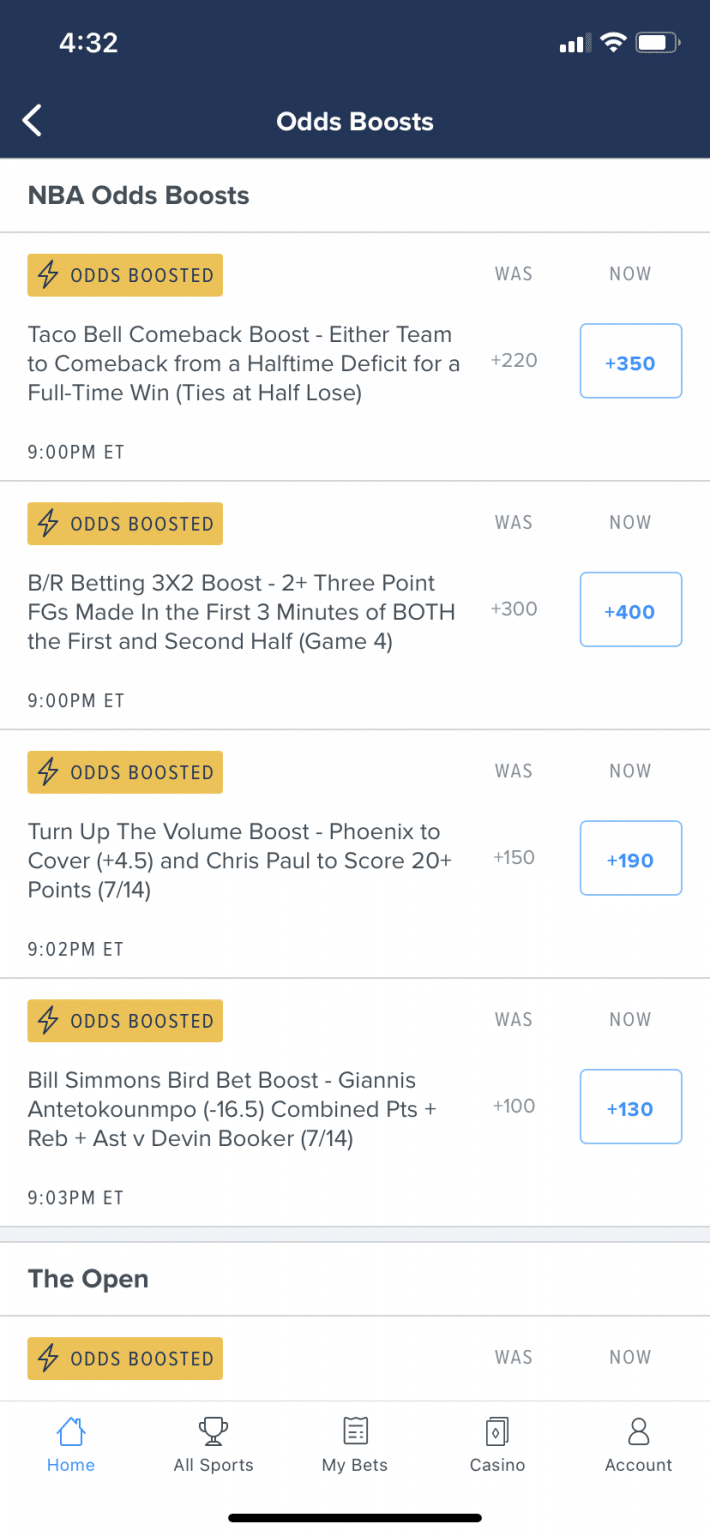Viewport: 710px width, 1536px height.
Task: Tap the Wi-Fi icon in the status bar
Action: click(613, 43)
